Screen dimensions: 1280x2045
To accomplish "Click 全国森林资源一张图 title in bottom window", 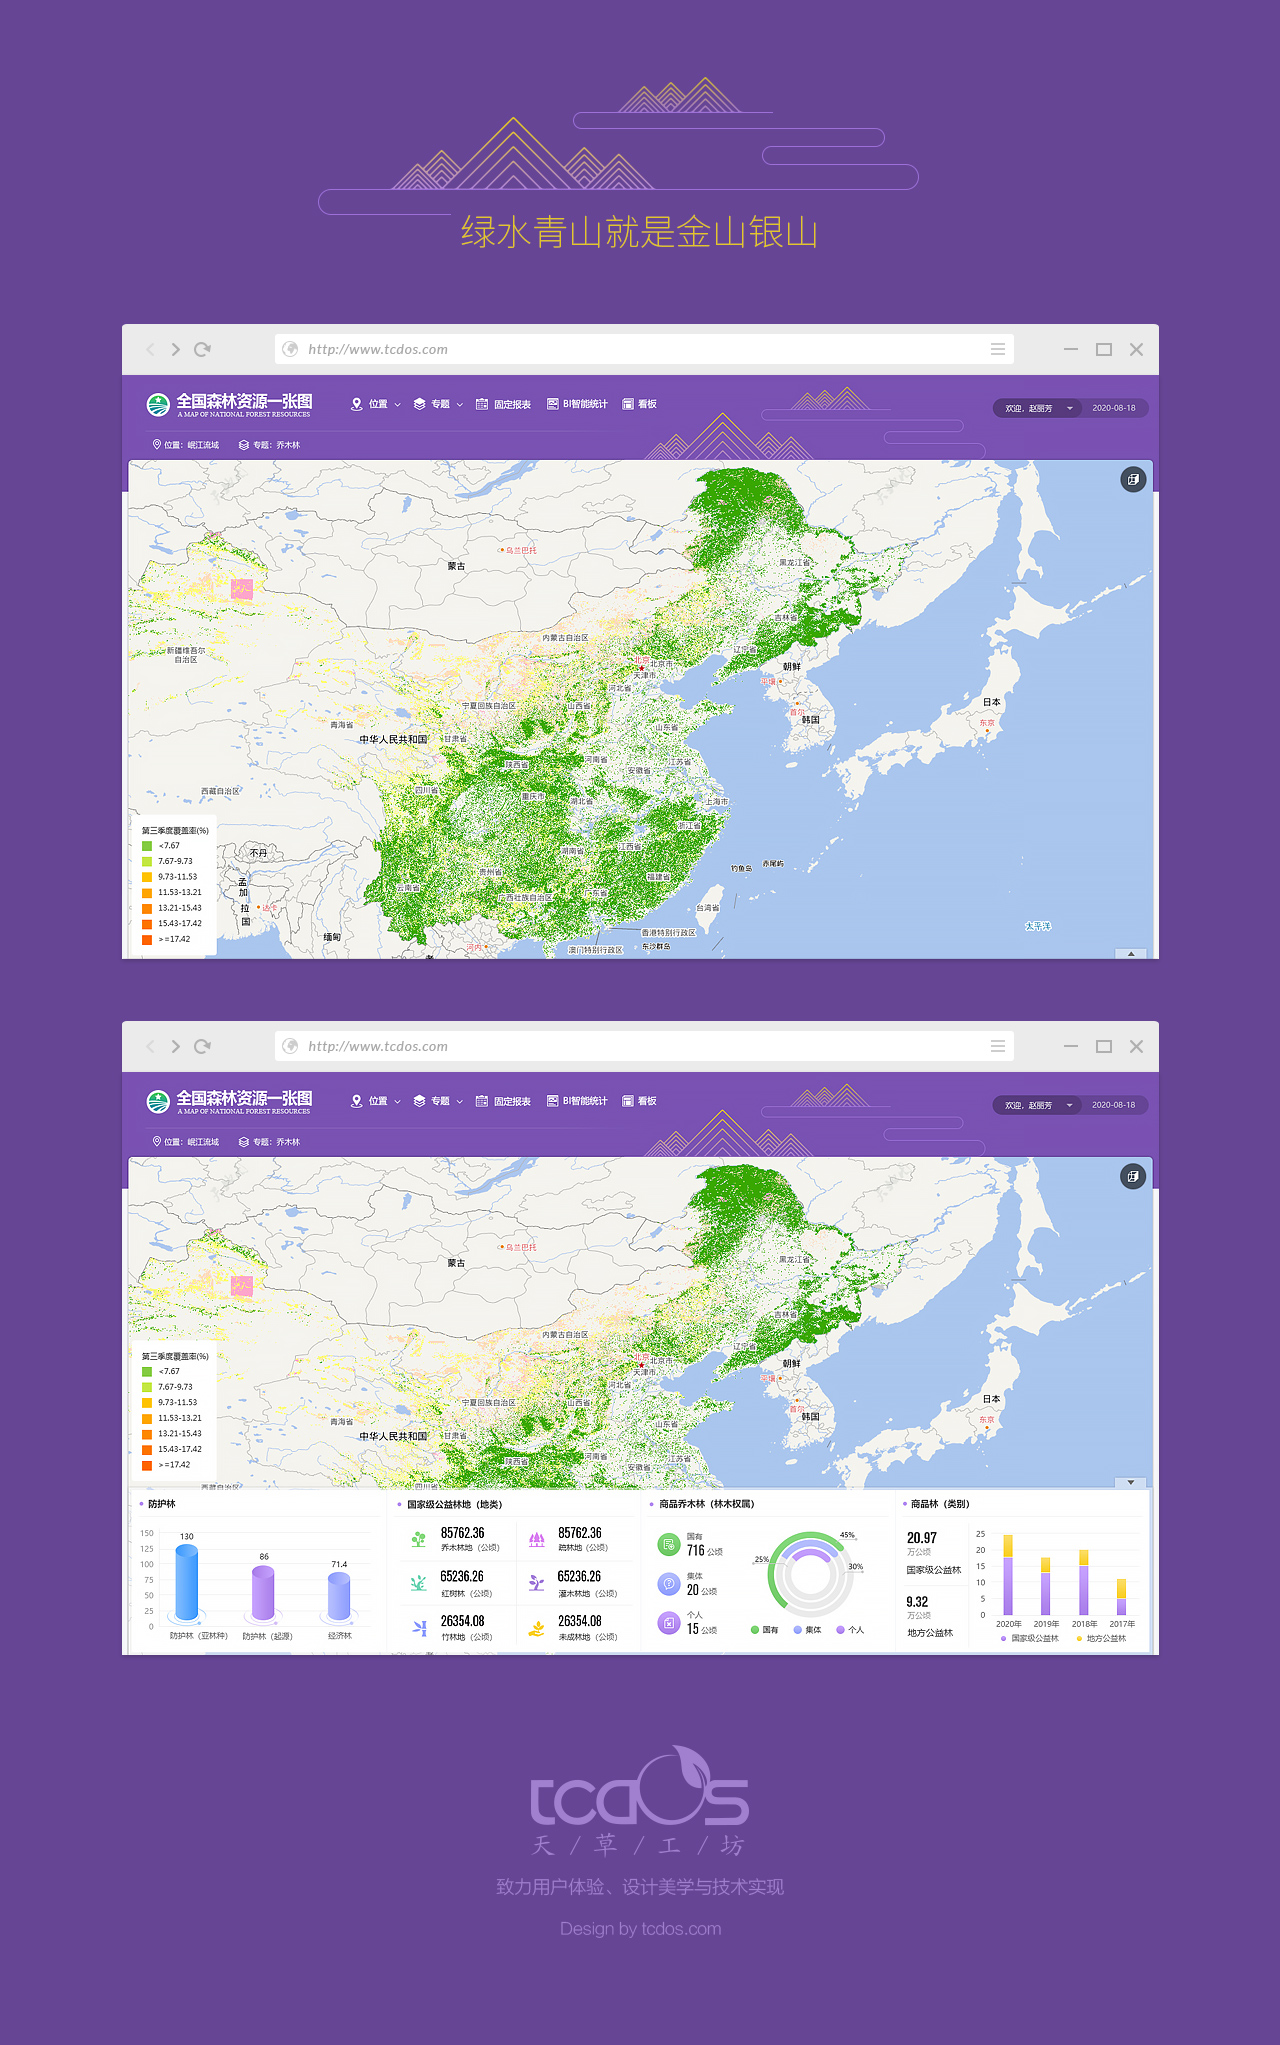I will 244,1098.
